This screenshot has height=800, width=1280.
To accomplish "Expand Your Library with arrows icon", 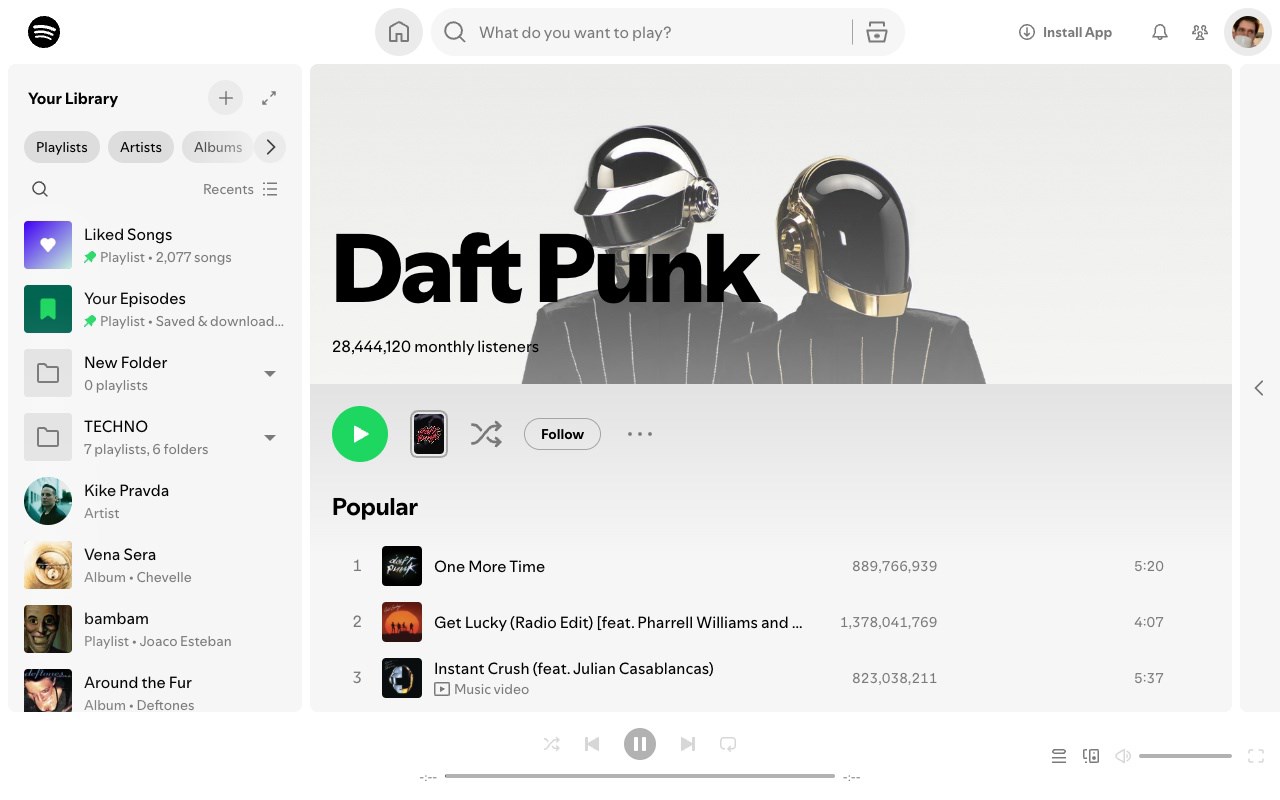I will 269,98.
